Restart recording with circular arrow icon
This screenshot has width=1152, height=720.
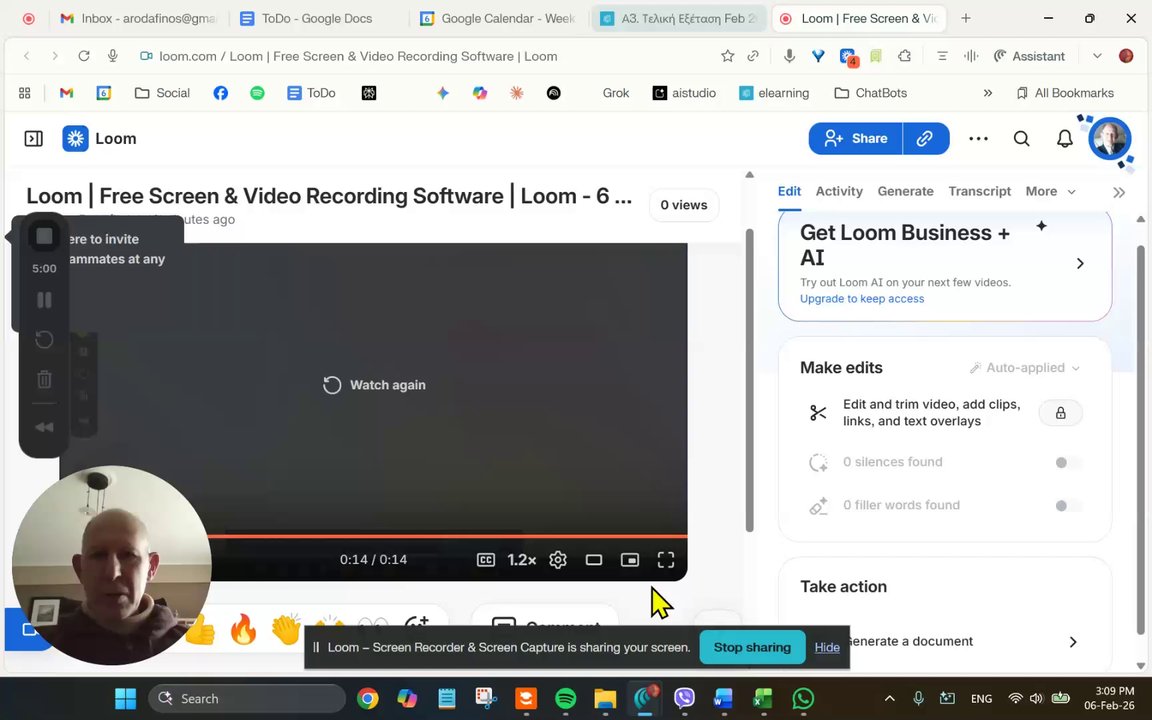pos(44,339)
